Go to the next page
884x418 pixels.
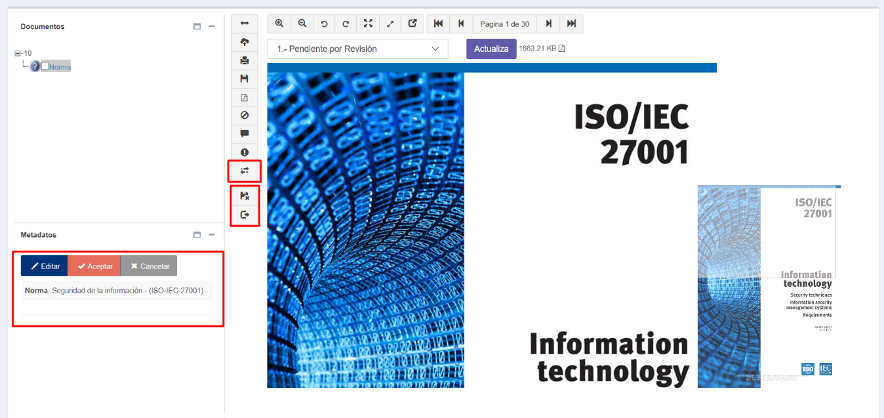tap(549, 23)
